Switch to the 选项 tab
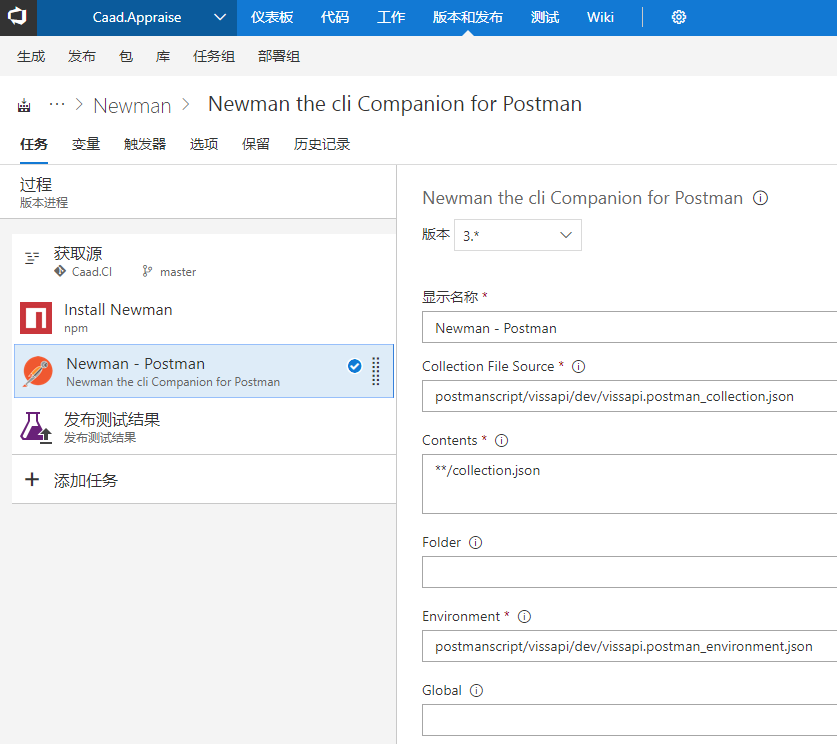Screen dimensions: 837x744 coord(203,144)
